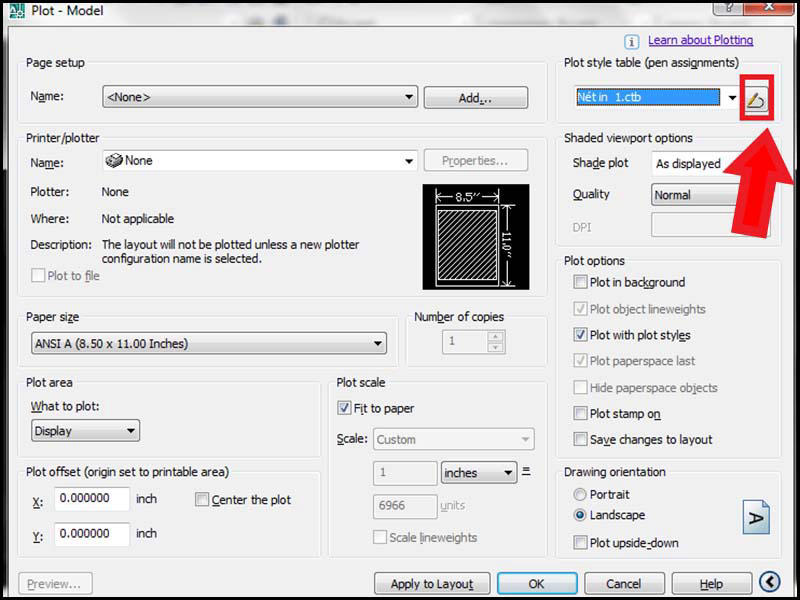Toggle Plot object lineweights checkbox
Image resolution: width=800 pixels, height=600 pixels.
tap(580, 309)
